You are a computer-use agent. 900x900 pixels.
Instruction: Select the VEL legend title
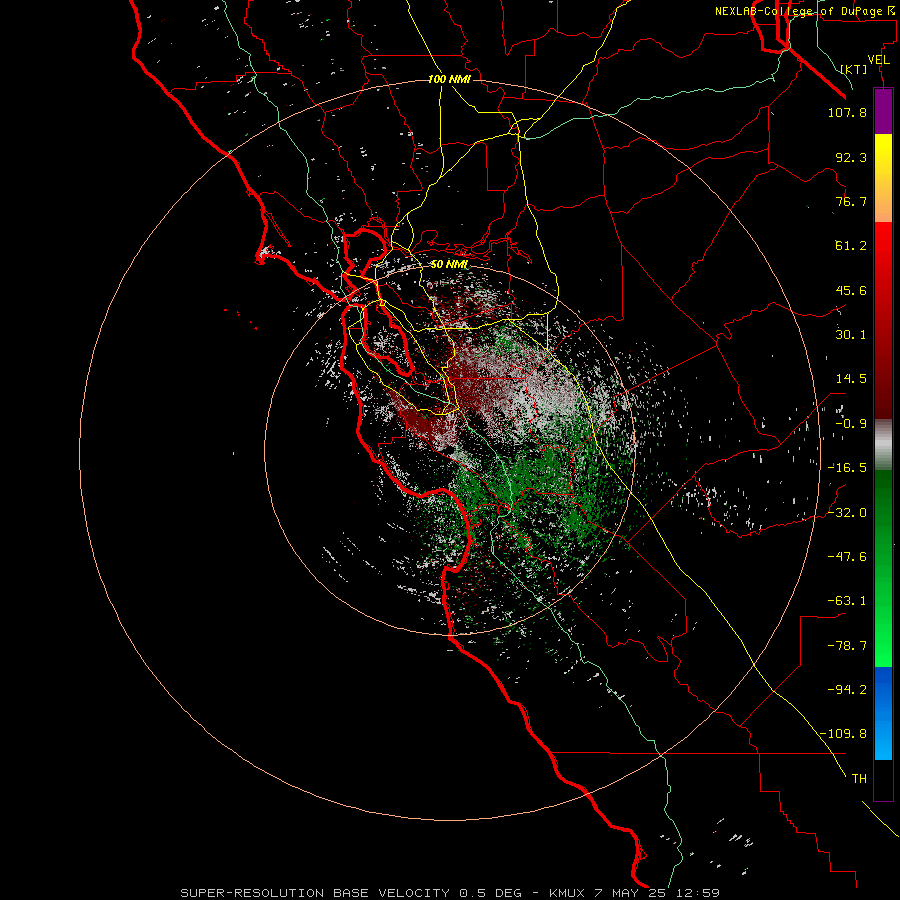pyautogui.click(x=878, y=60)
